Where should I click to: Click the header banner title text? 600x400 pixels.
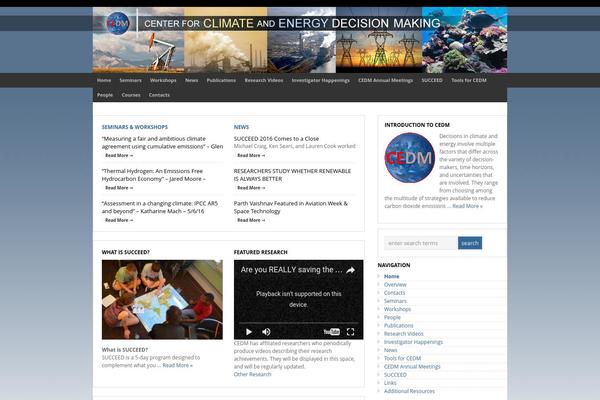pyautogui.click(x=292, y=24)
